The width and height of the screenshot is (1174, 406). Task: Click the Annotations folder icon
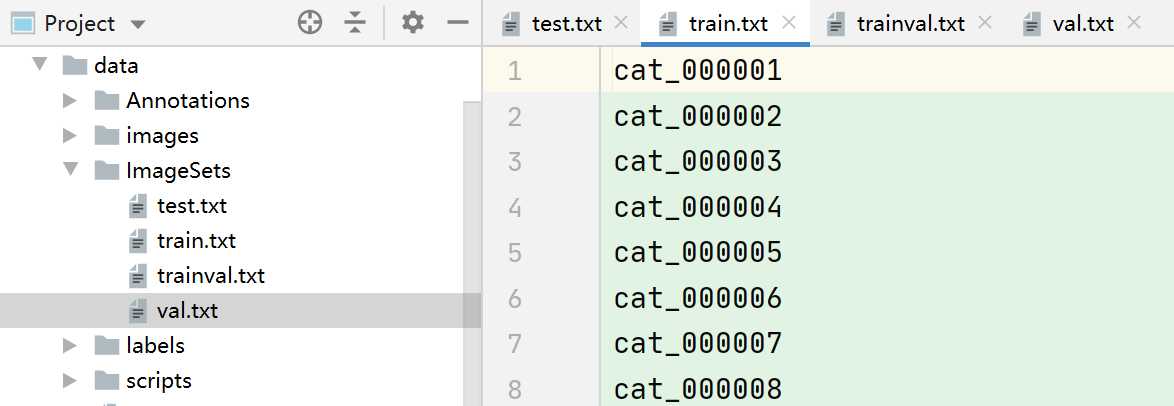tap(107, 100)
